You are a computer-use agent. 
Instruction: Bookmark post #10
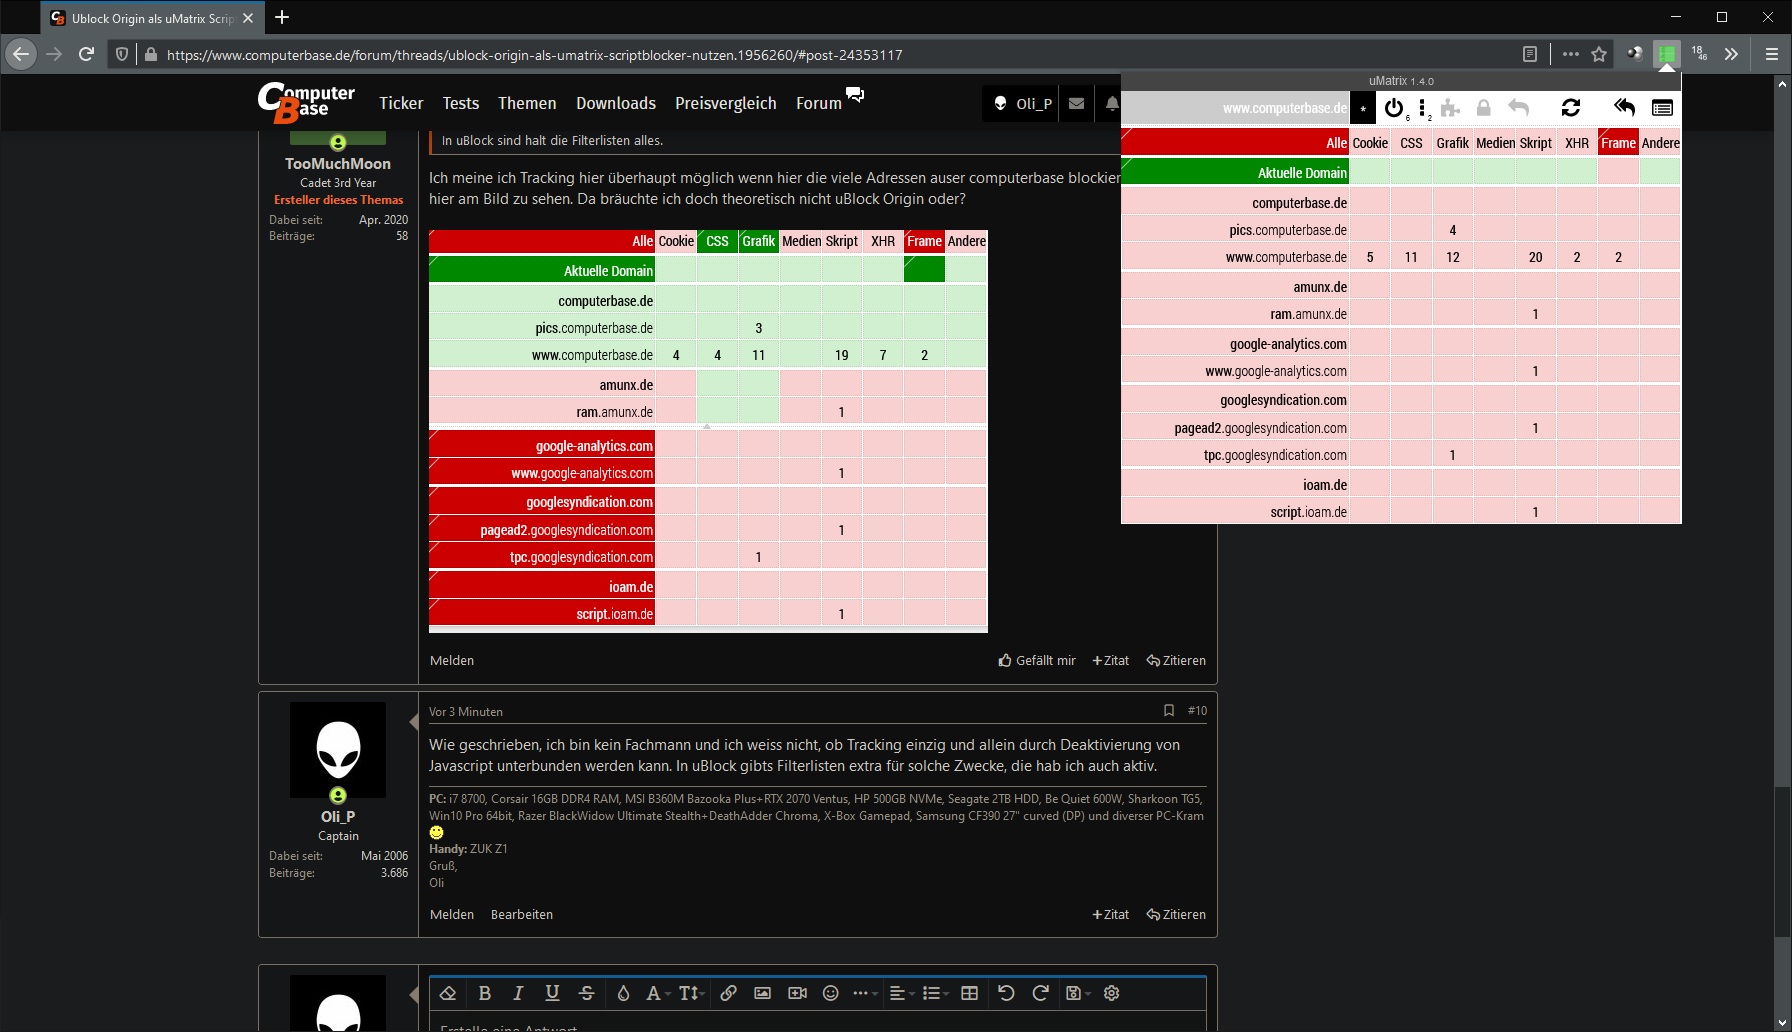[x=1169, y=711]
